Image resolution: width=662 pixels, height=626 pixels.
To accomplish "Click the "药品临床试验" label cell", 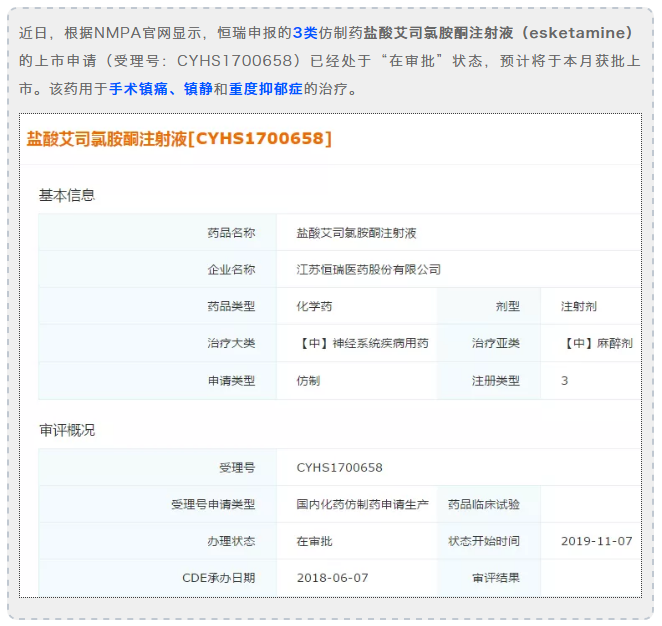I will click(x=483, y=504).
